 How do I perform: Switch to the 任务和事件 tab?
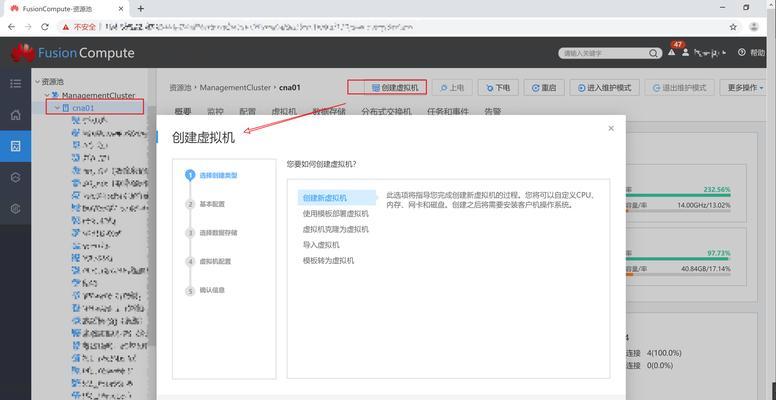coord(447,112)
